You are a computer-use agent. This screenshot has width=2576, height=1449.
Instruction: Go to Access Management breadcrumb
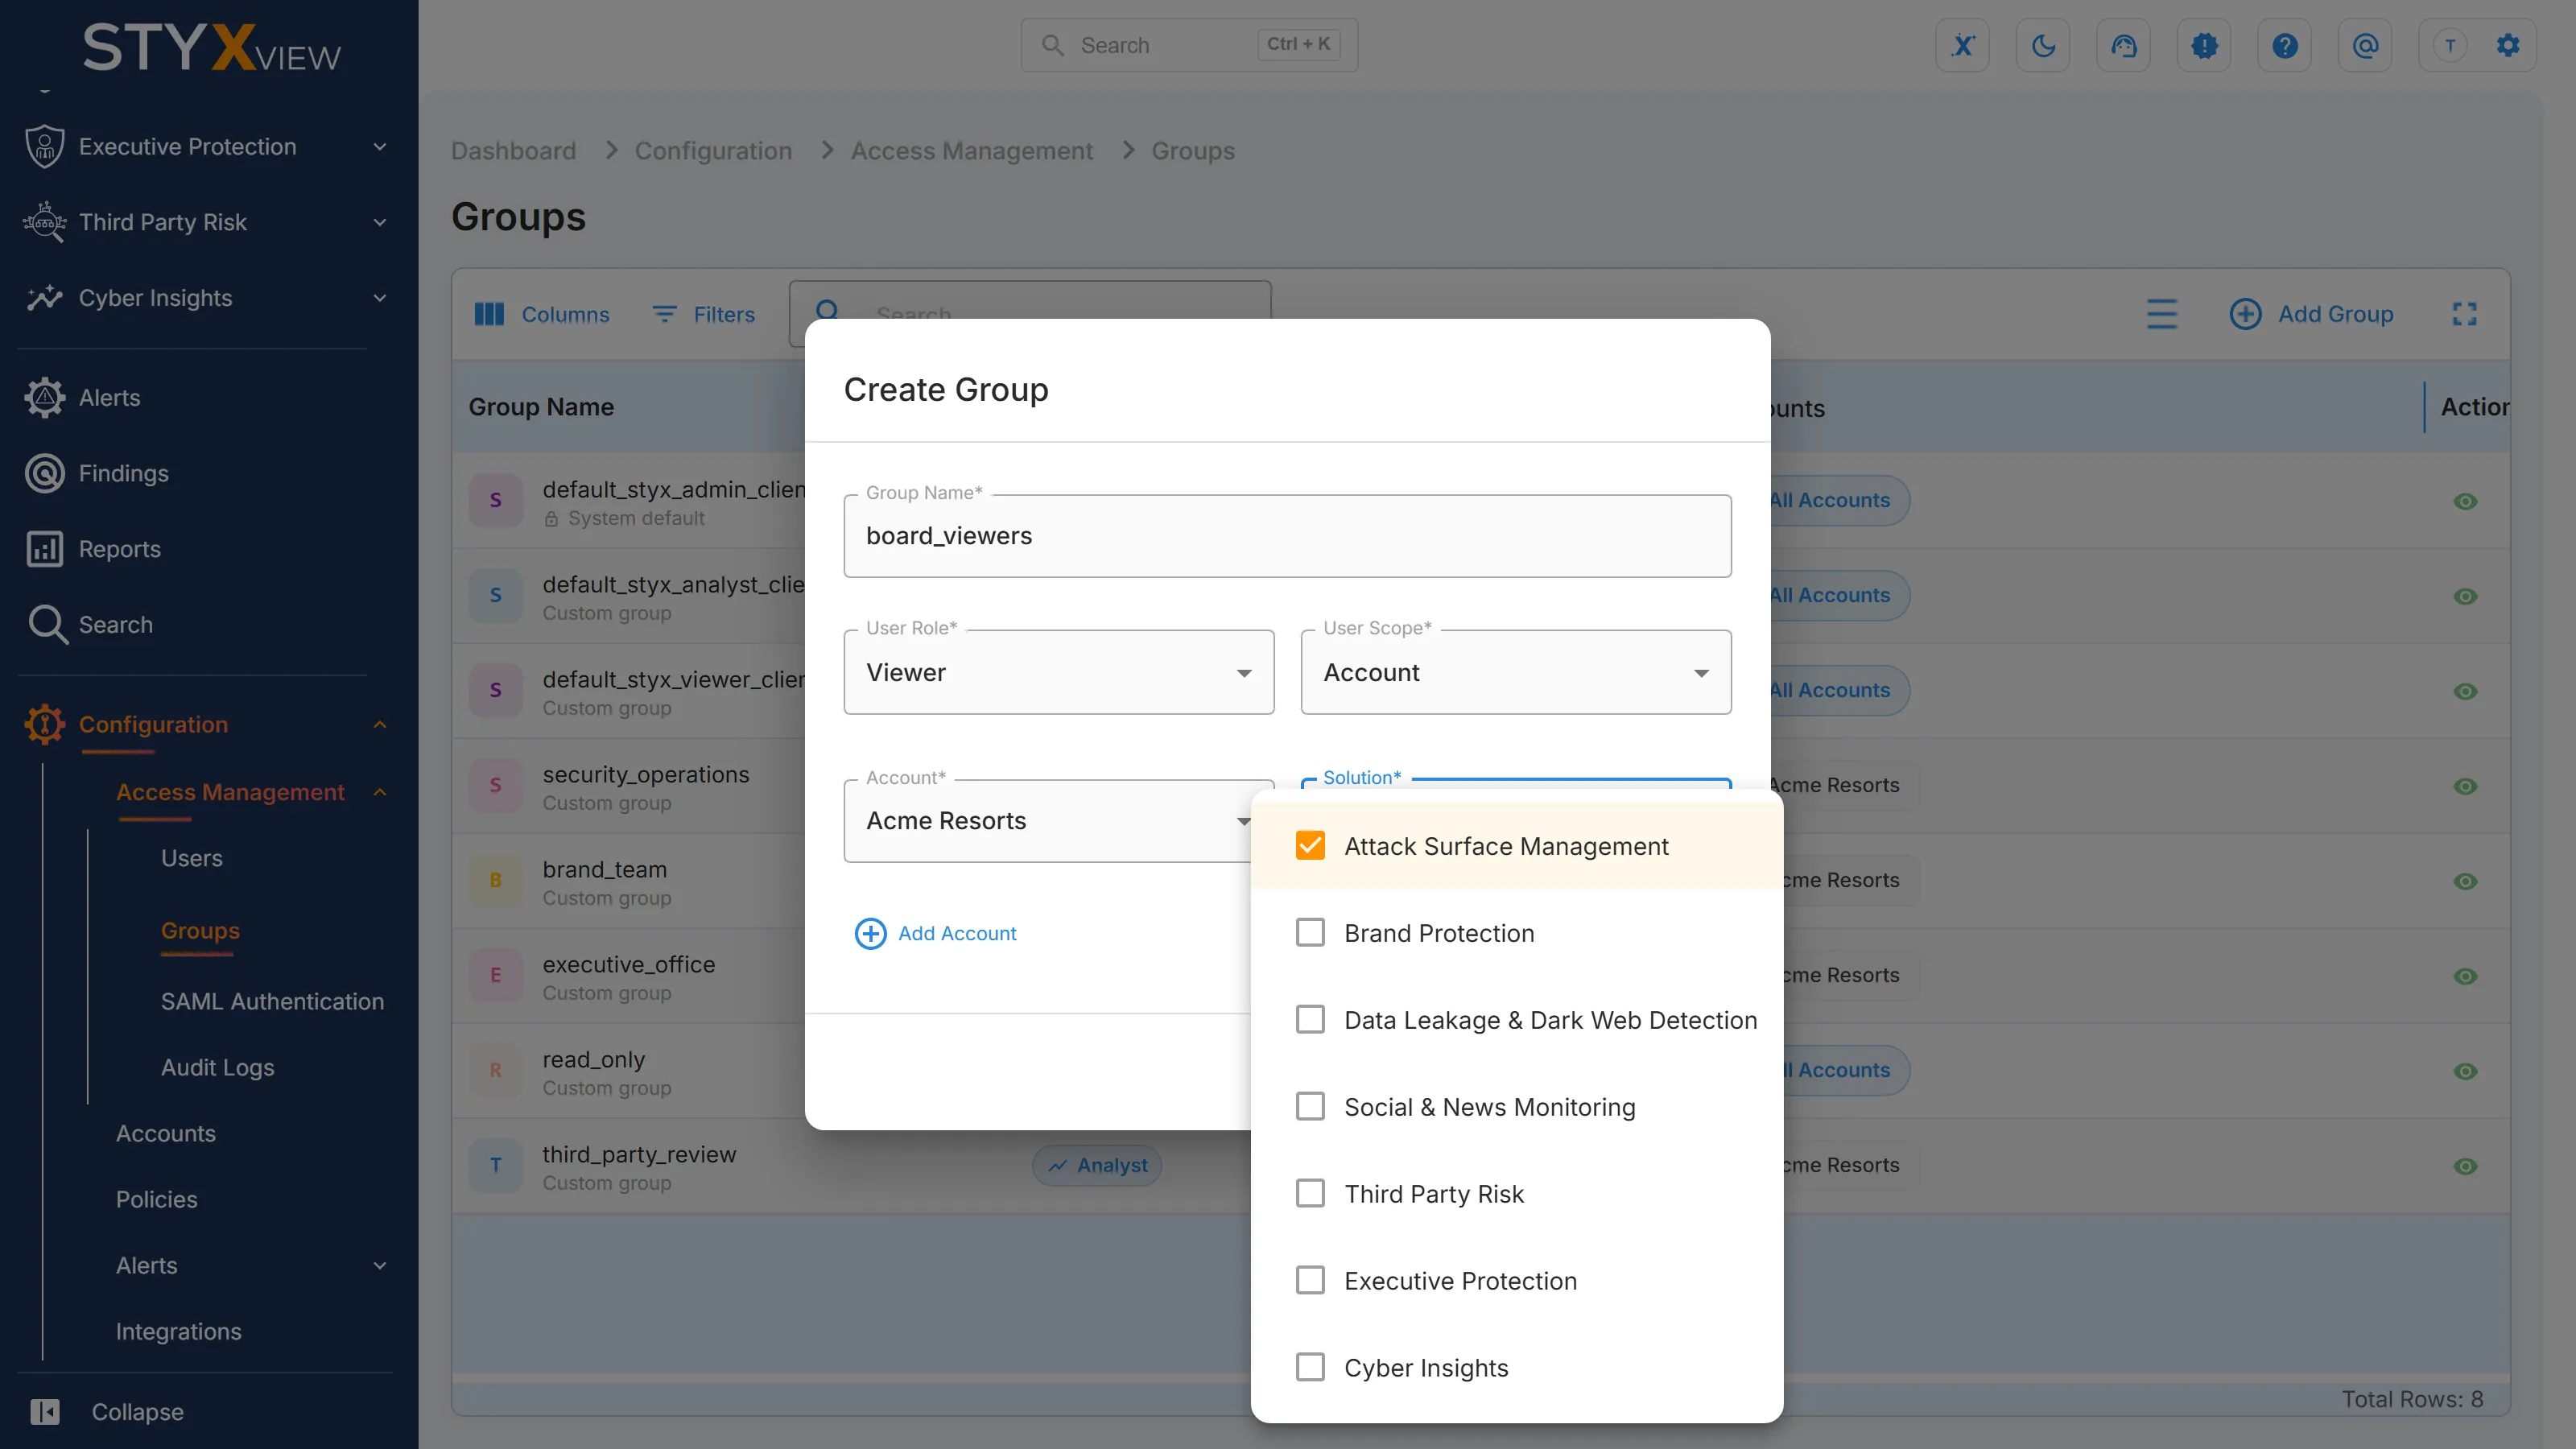[x=972, y=151]
